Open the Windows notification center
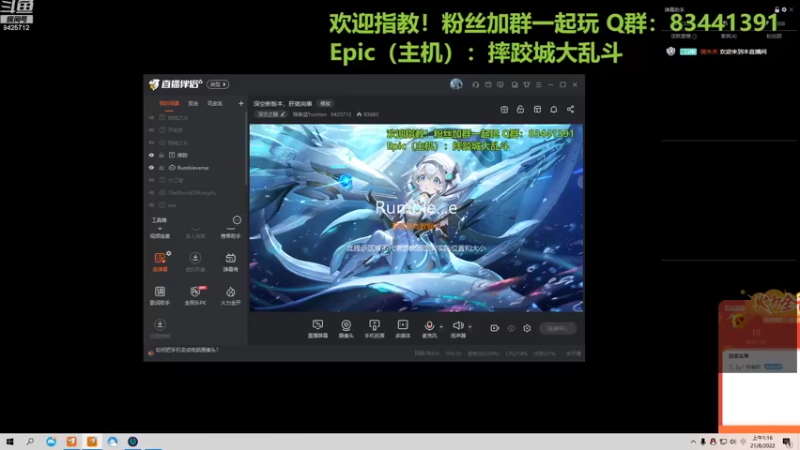This screenshot has width=800, height=450. (x=787, y=442)
